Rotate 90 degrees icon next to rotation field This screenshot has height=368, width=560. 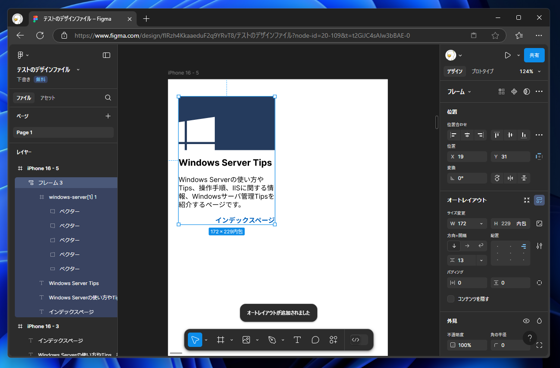497,178
